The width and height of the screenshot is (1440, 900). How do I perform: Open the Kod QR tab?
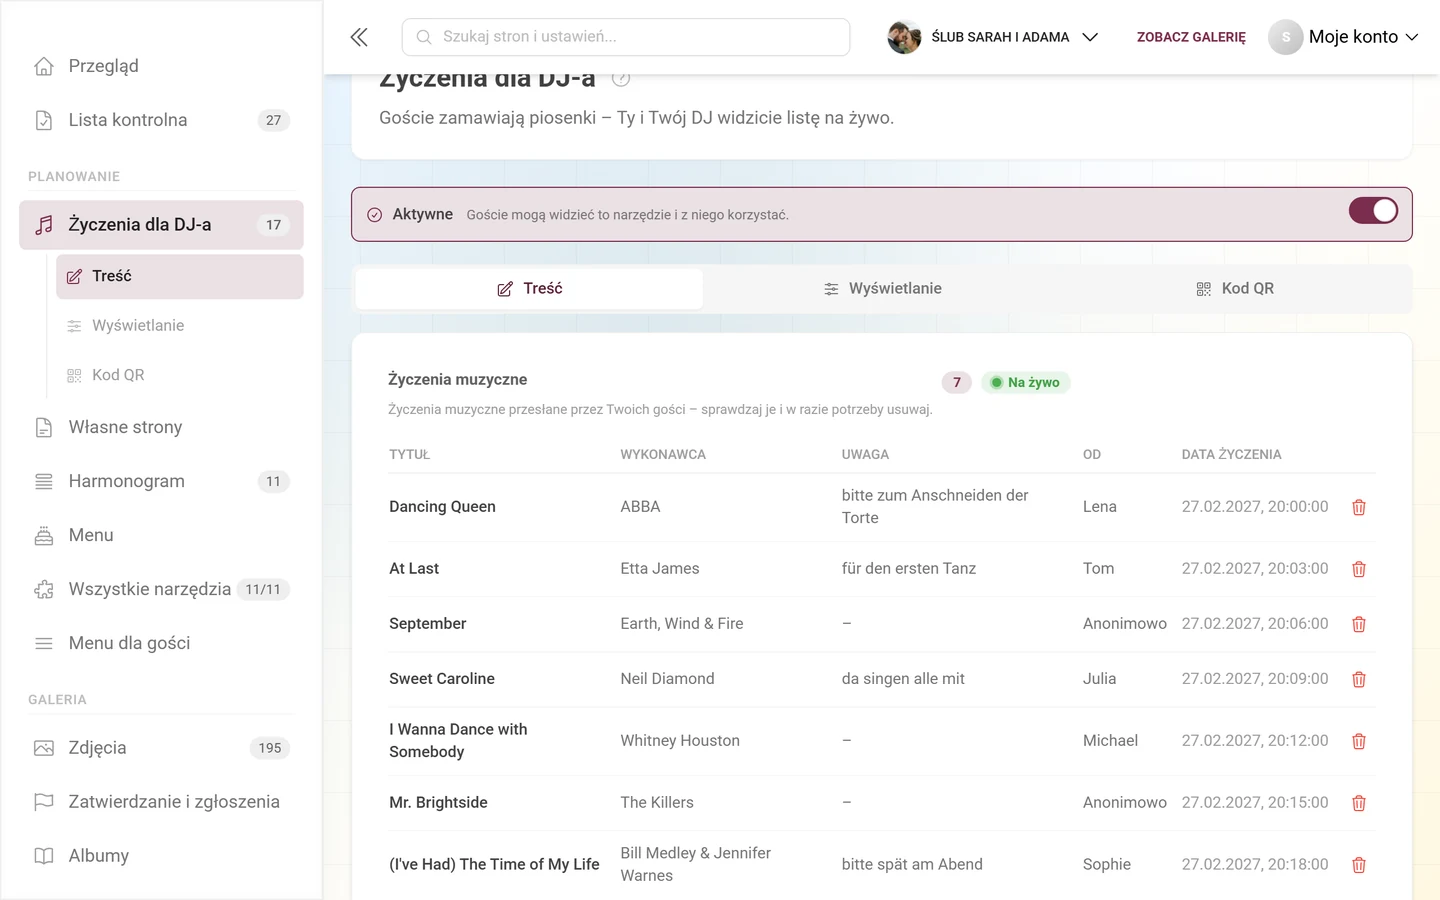click(1235, 289)
